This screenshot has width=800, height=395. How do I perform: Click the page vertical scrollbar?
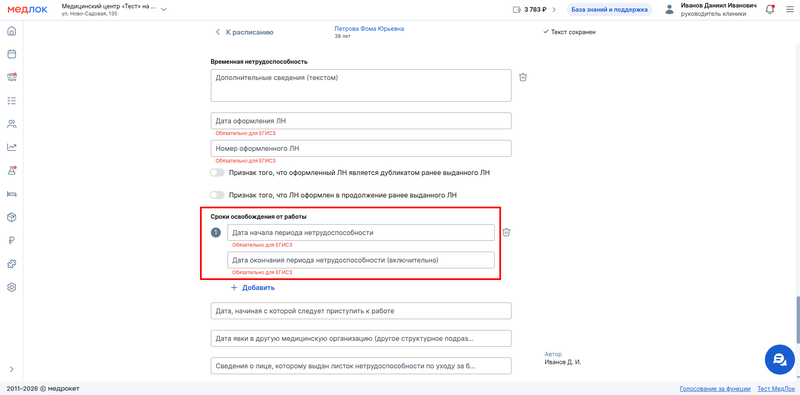point(797,320)
